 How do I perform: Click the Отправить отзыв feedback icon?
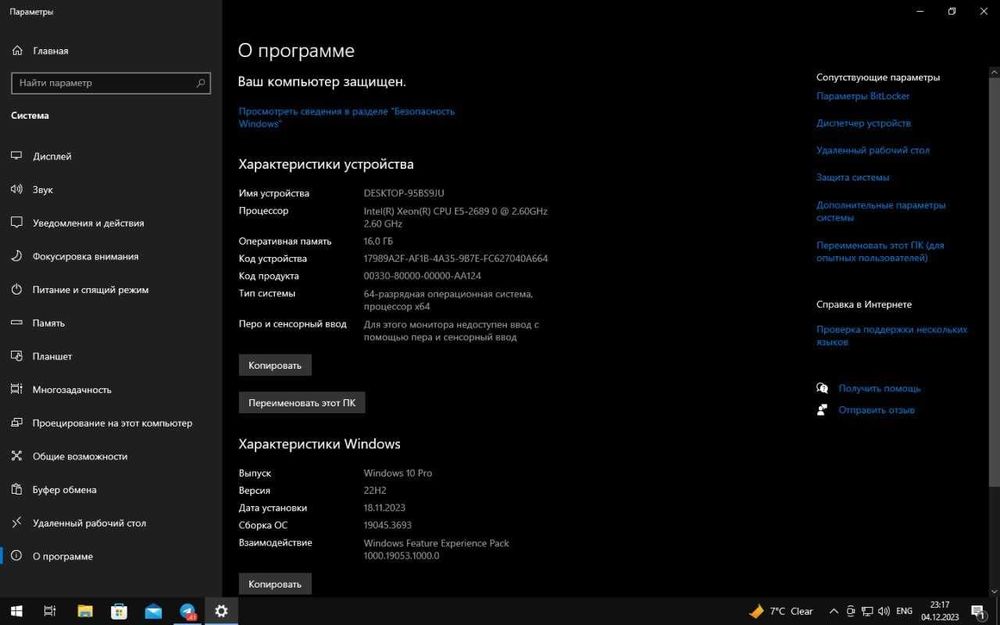[x=822, y=409]
